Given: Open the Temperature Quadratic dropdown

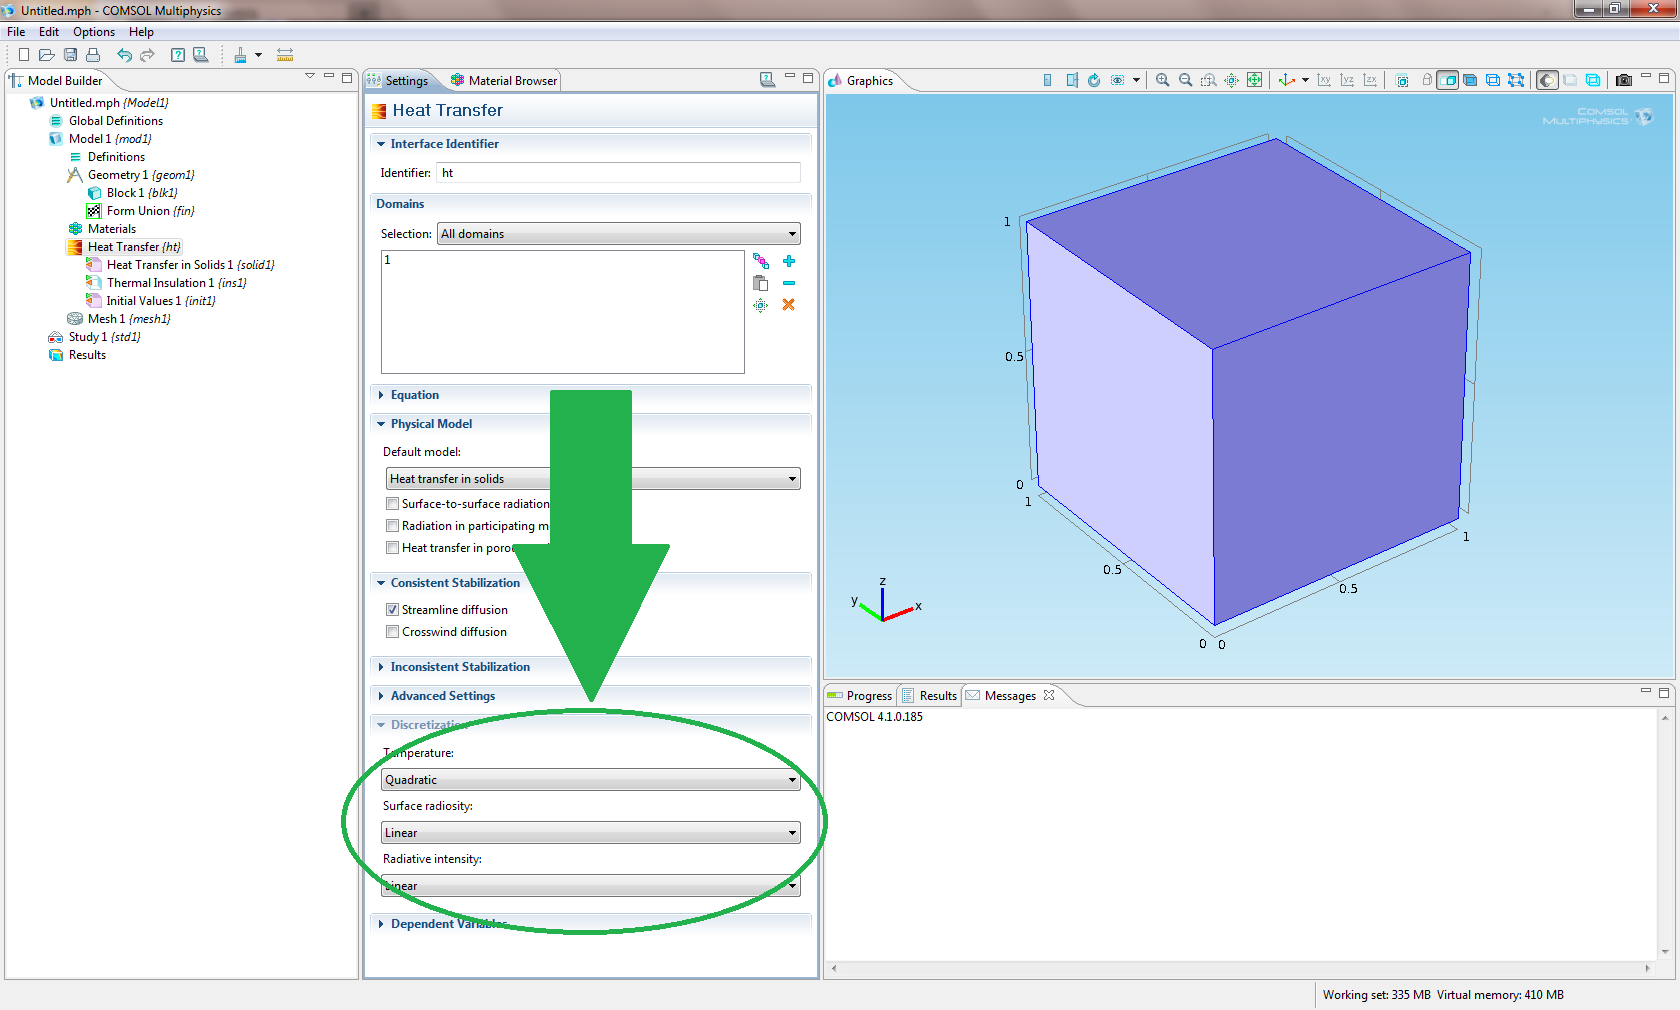Looking at the screenshot, I should [x=591, y=780].
